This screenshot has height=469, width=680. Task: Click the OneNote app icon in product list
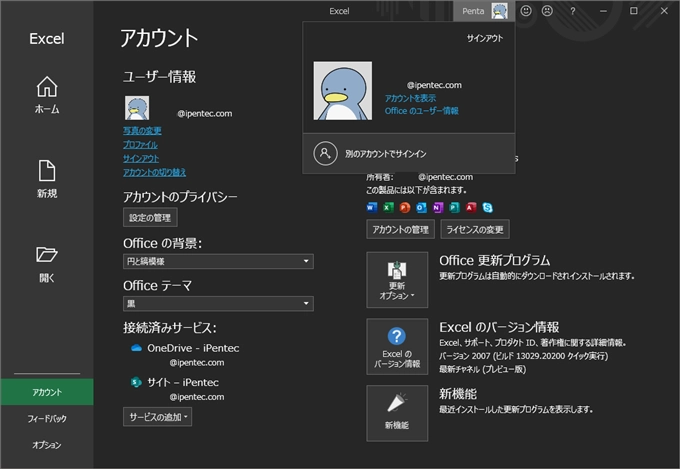coord(438,208)
